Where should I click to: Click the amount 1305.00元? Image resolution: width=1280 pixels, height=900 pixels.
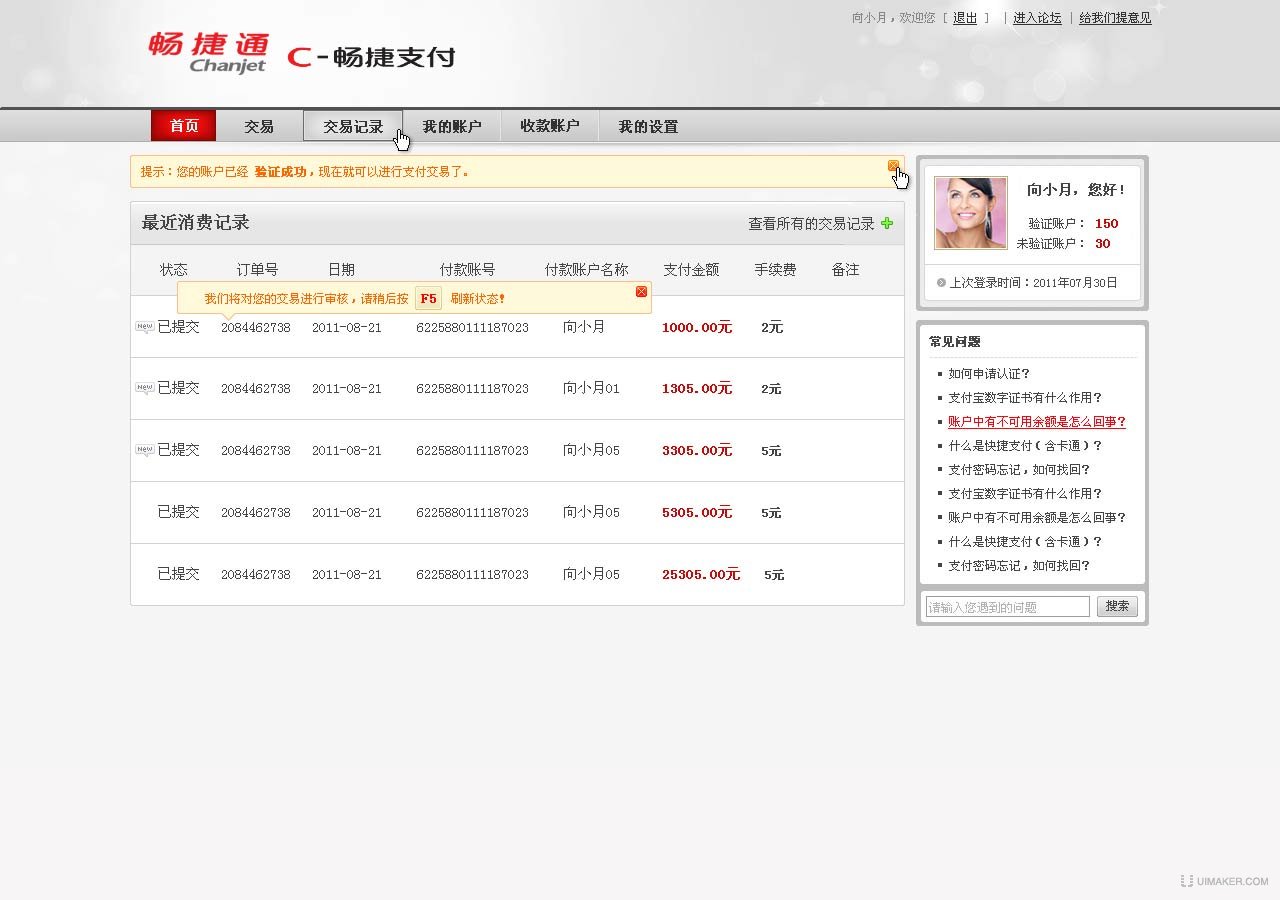[x=697, y=389]
